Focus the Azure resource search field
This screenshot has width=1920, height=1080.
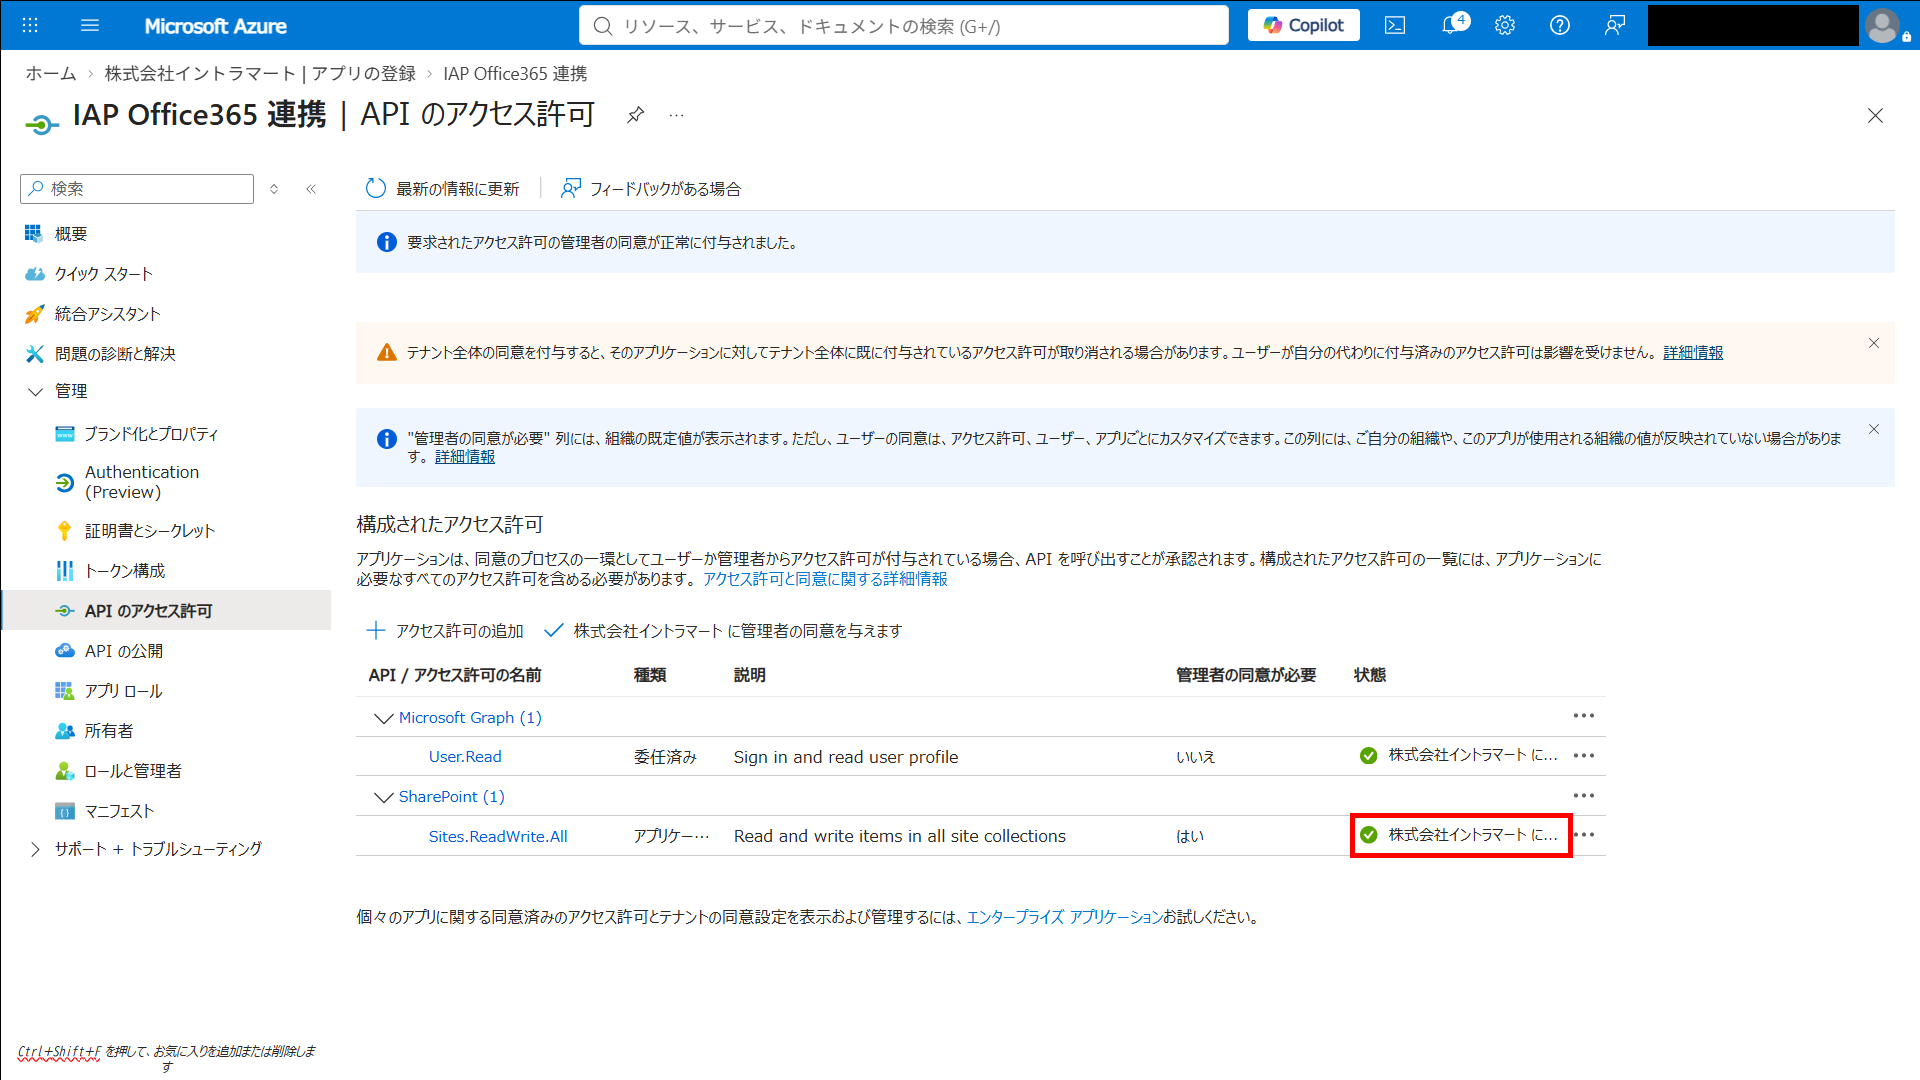click(x=904, y=26)
